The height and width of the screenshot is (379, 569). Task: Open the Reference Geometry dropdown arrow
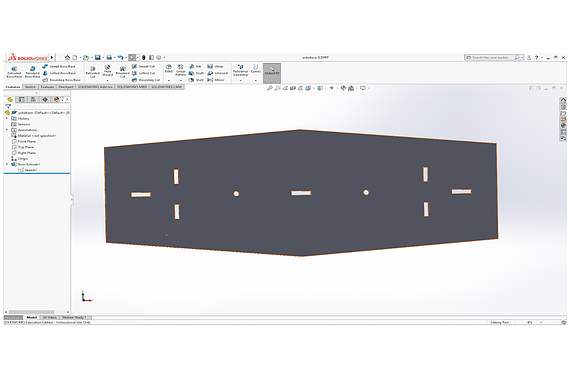[240, 81]
